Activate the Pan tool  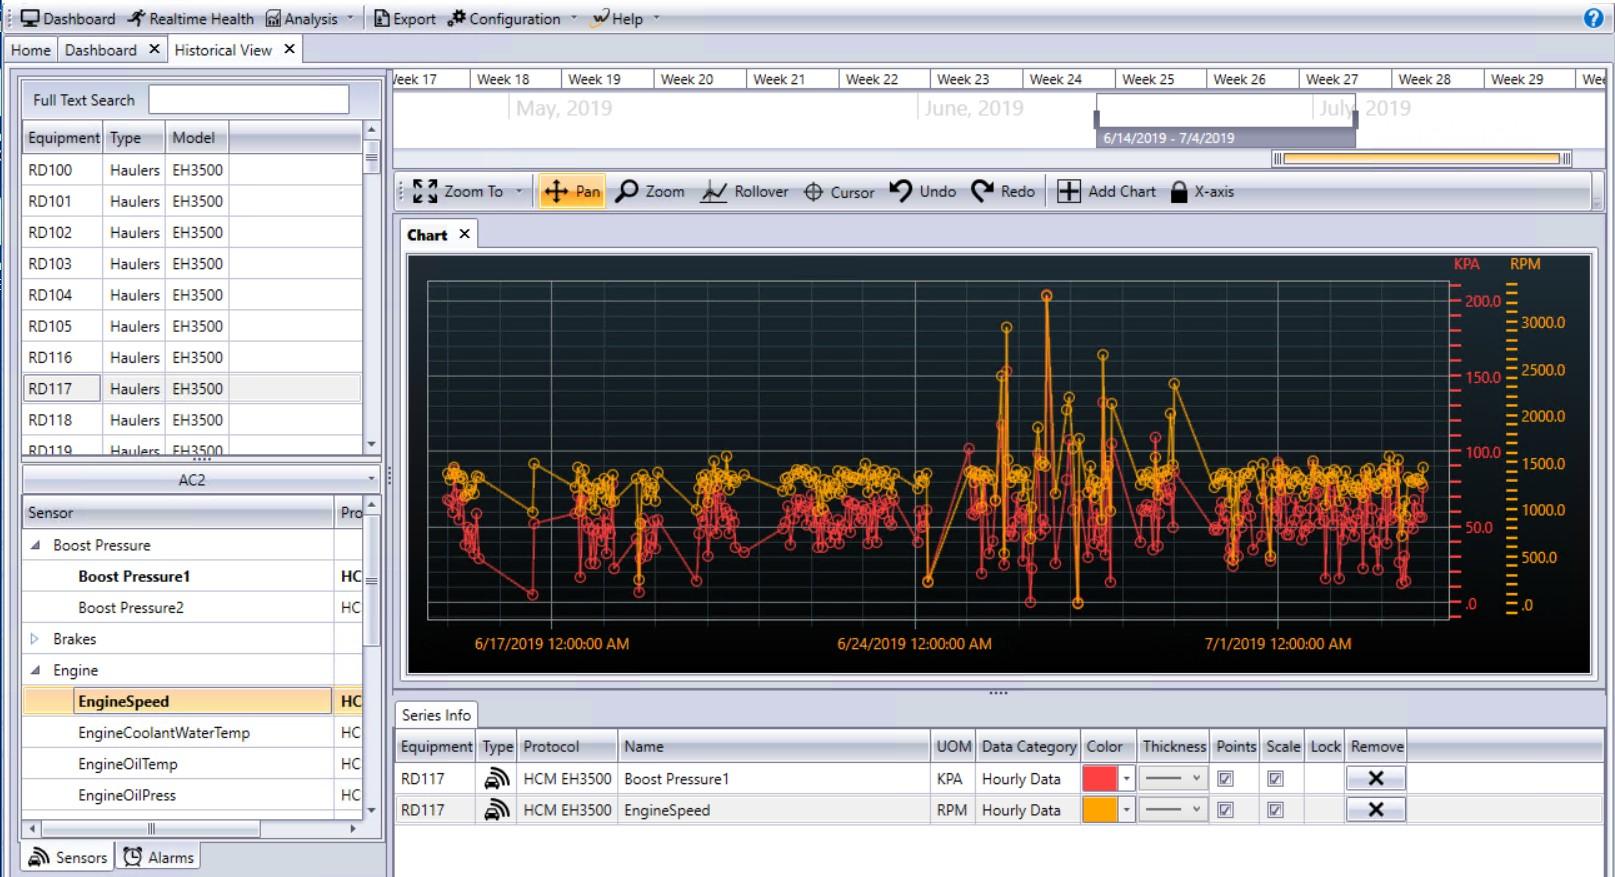(x=572, y=191)
